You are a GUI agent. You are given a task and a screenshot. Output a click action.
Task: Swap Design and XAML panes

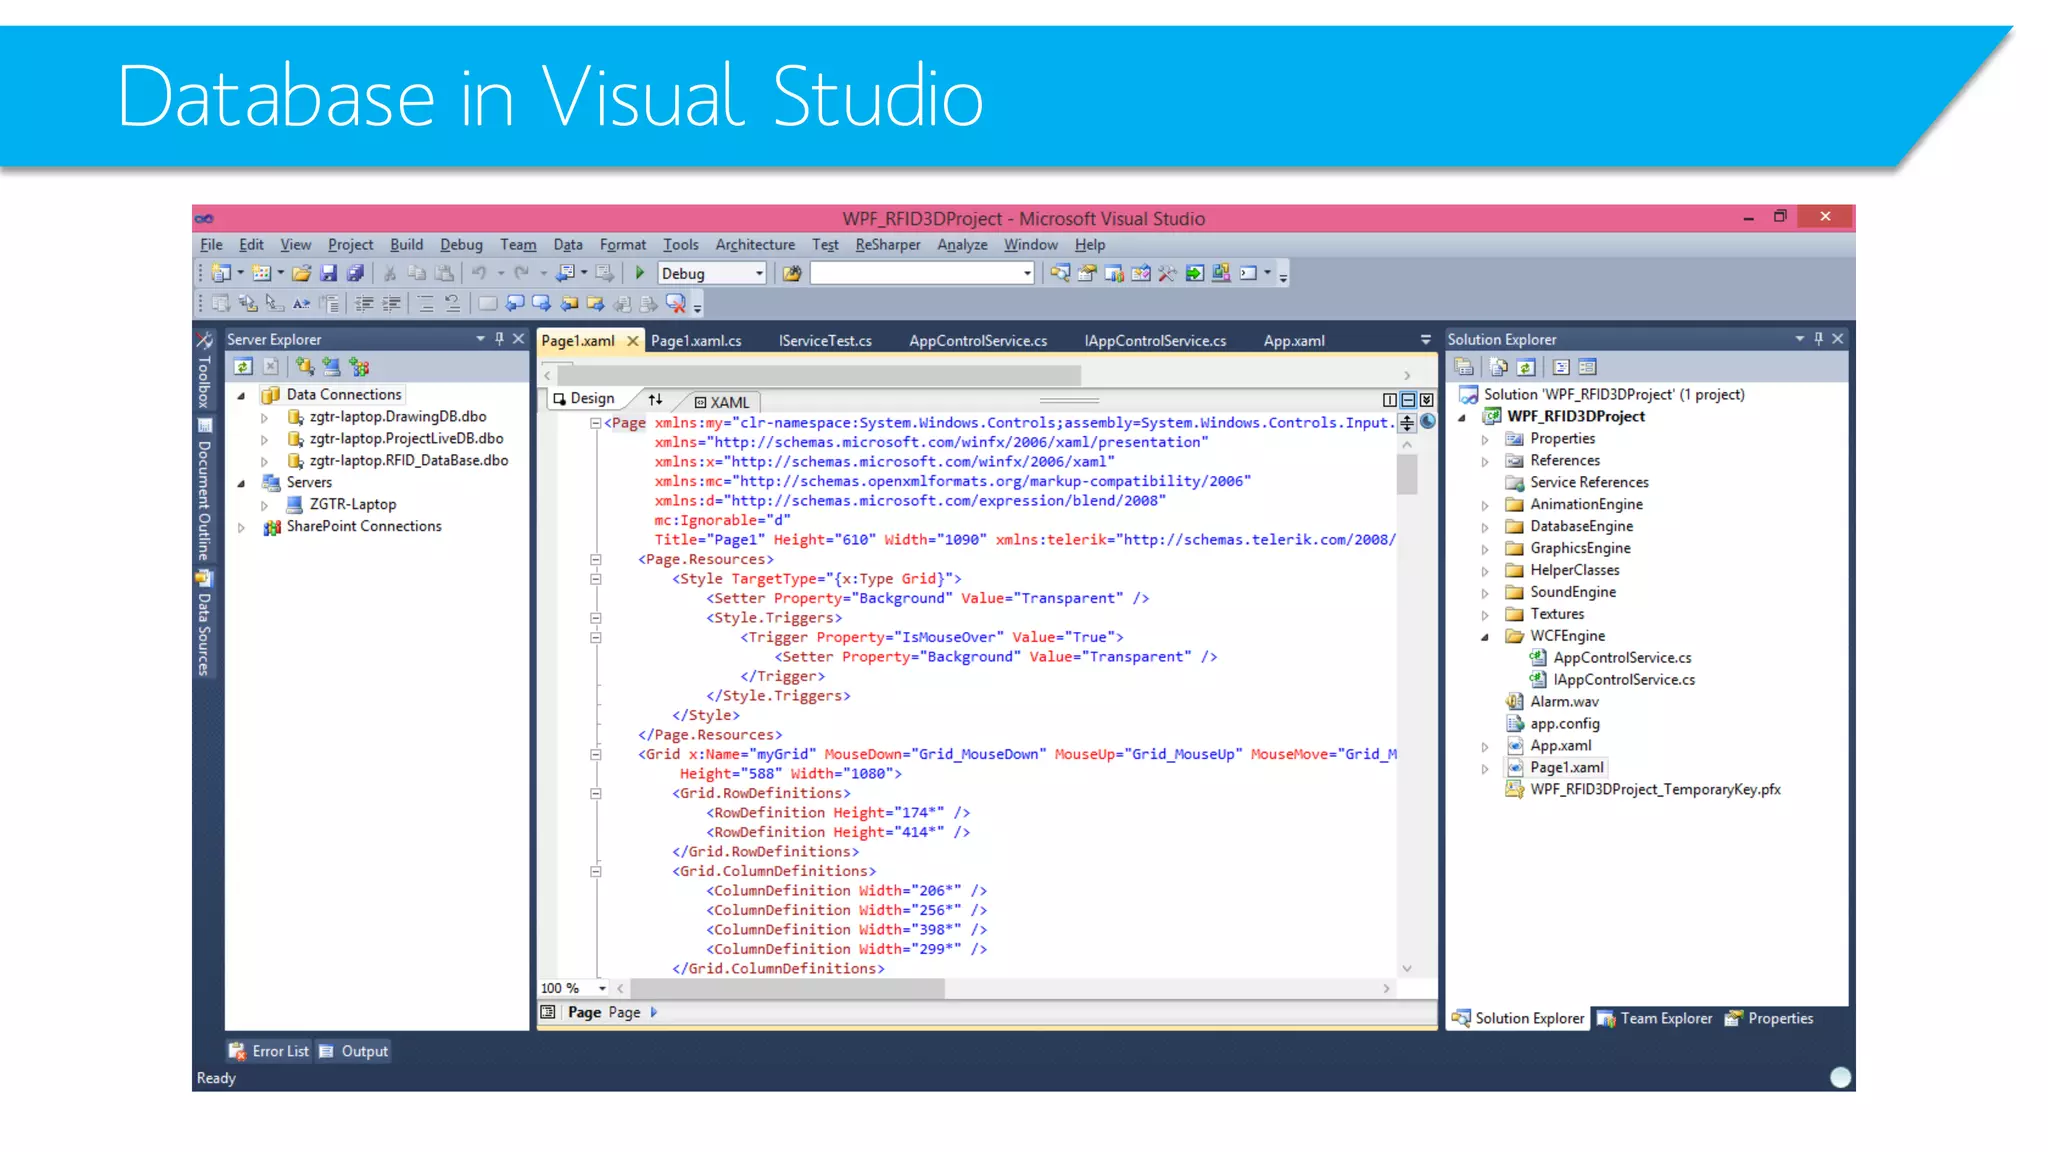point(655,399)
